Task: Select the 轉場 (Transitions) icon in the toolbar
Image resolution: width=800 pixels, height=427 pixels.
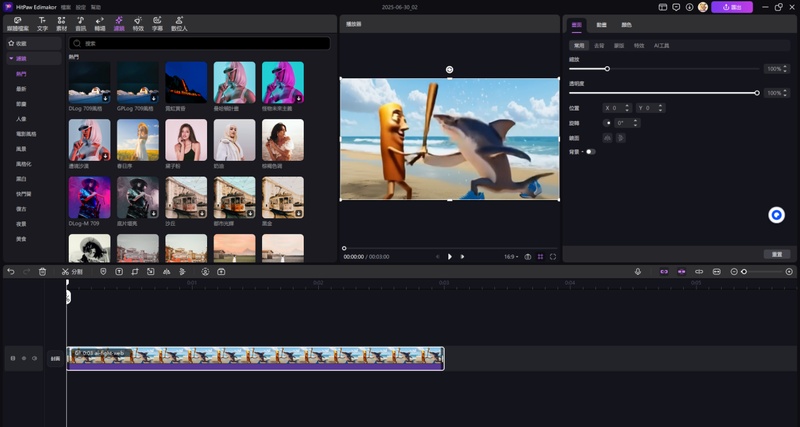Action: pyautogui.click(x=100, y=21)
